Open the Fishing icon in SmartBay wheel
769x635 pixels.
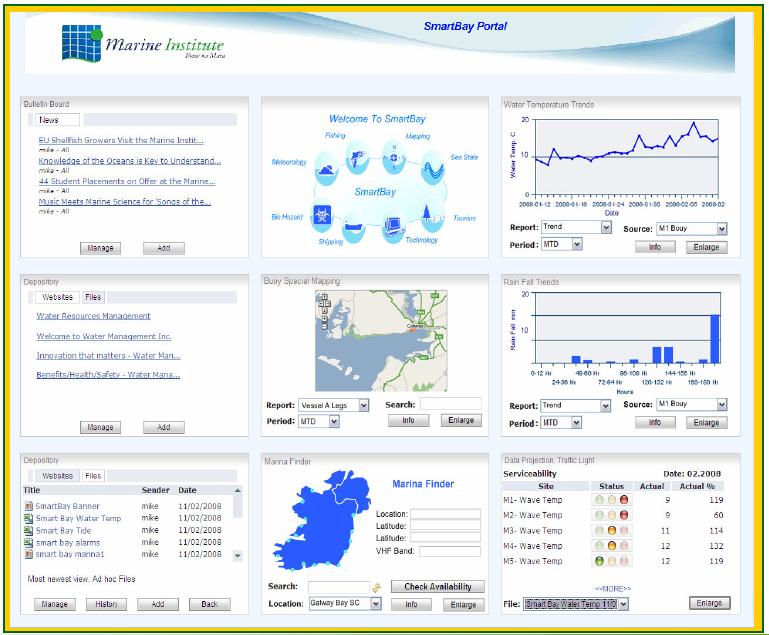coord(358,157)
